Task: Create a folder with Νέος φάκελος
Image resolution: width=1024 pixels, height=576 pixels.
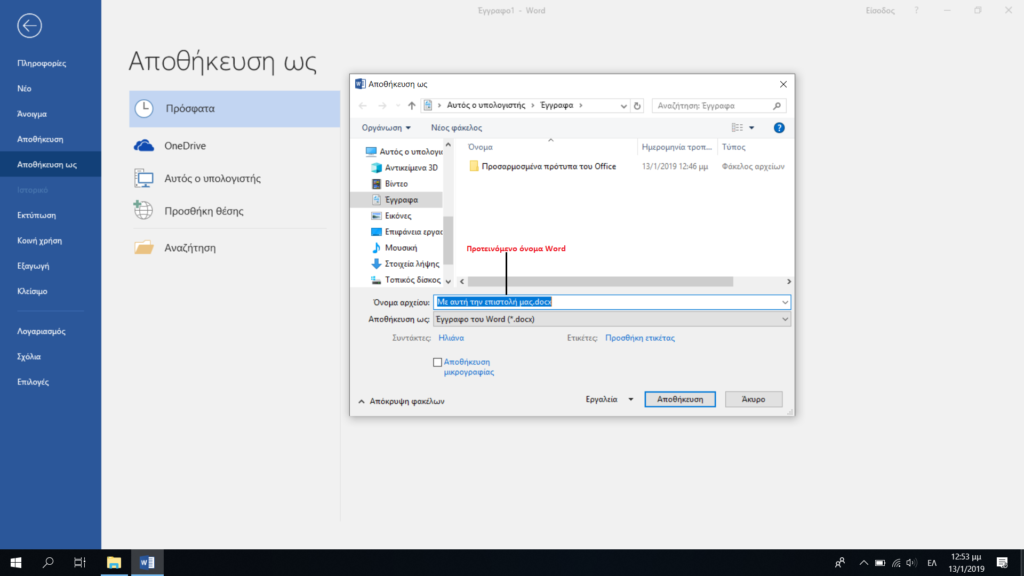Action: pyautogui.click(x=456, y=128)
